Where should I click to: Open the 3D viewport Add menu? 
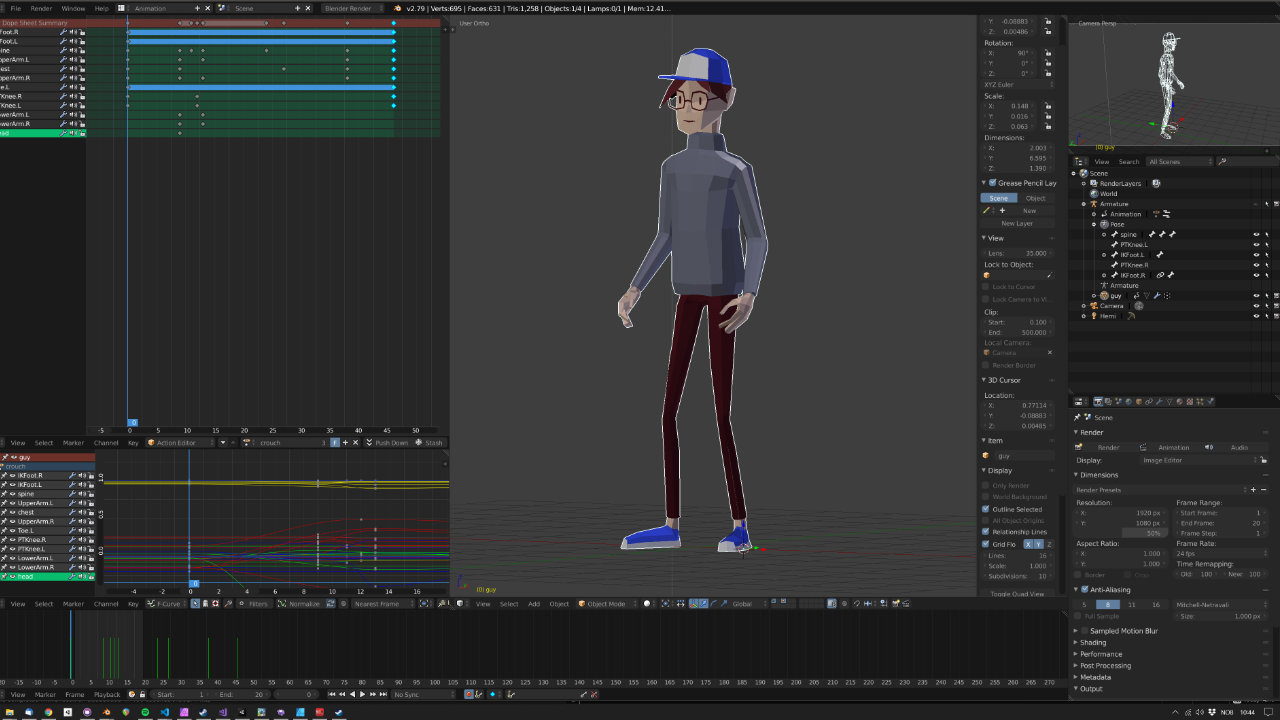click(x=534, y=604)
